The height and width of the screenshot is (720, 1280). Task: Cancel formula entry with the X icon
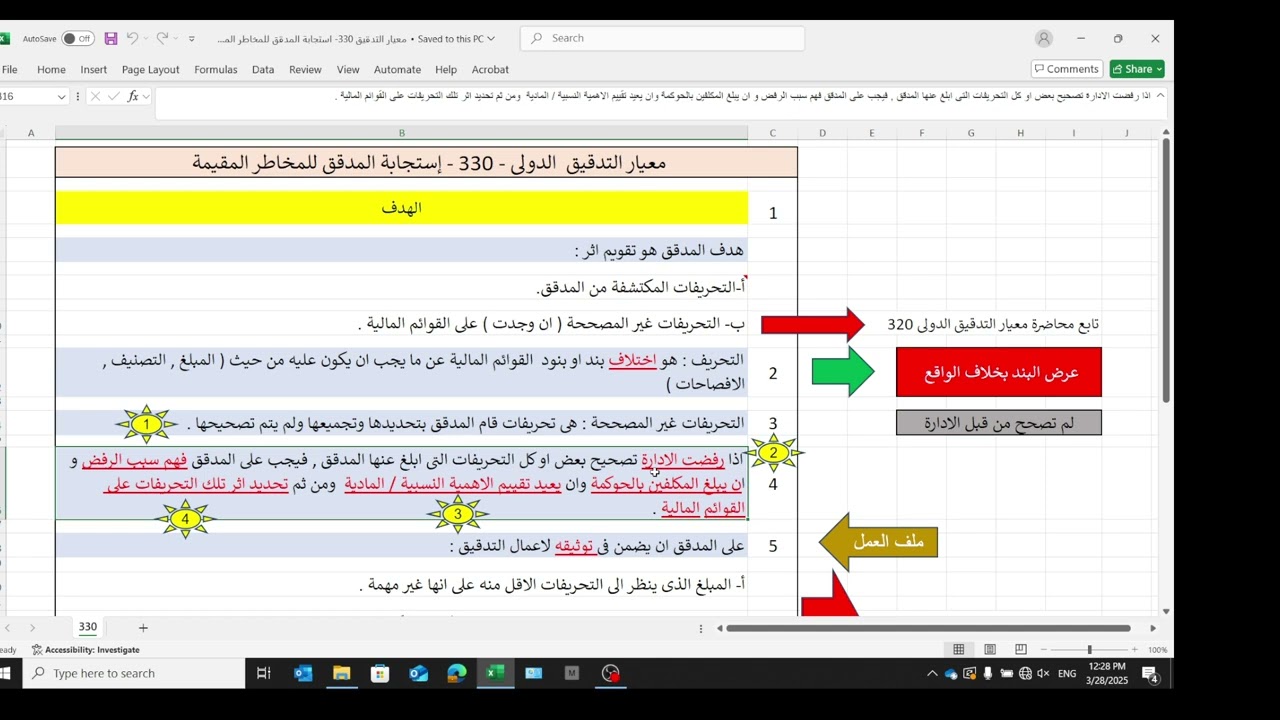tap(95, 97)
